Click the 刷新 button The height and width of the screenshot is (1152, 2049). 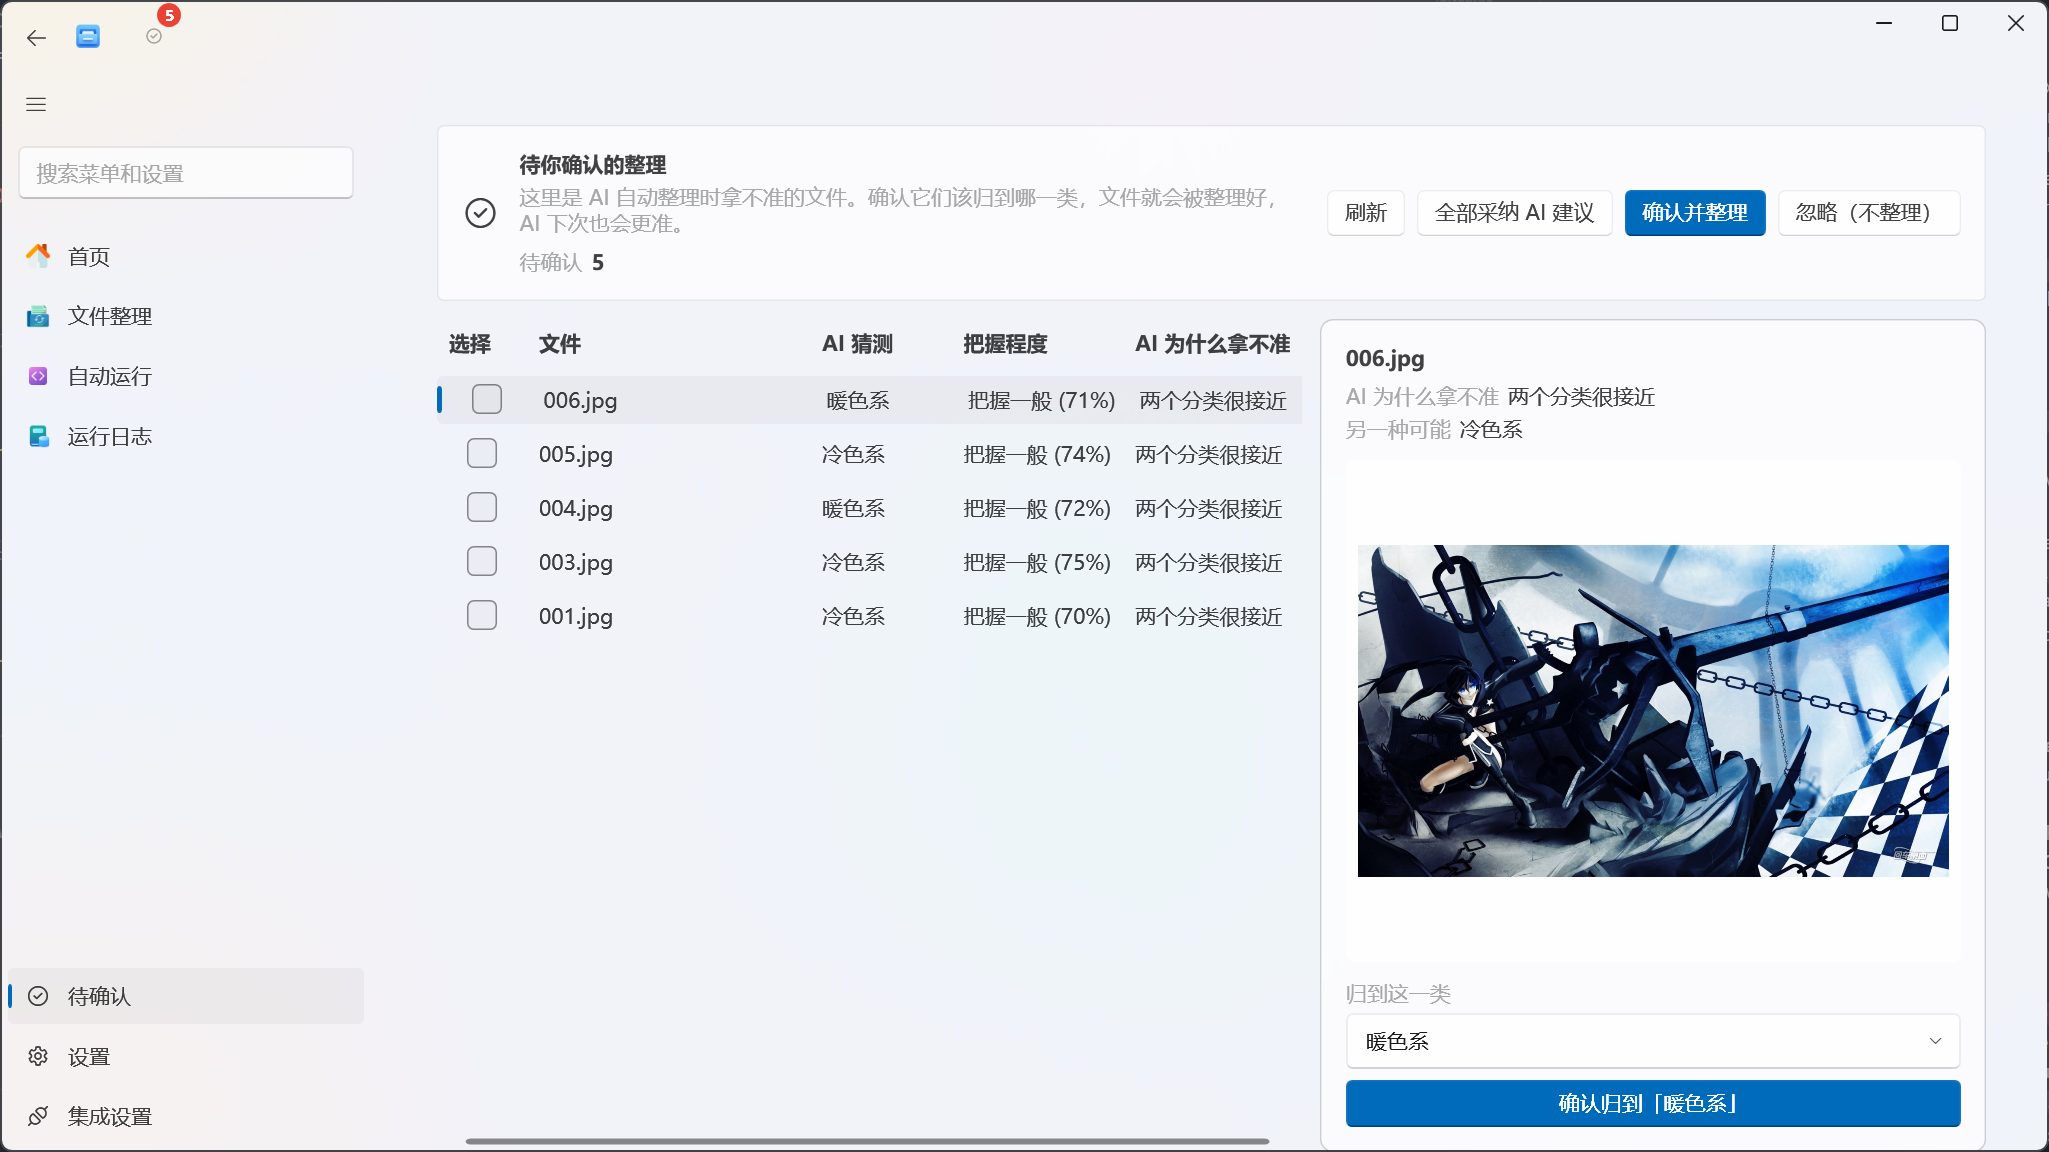coord(1366,213)
